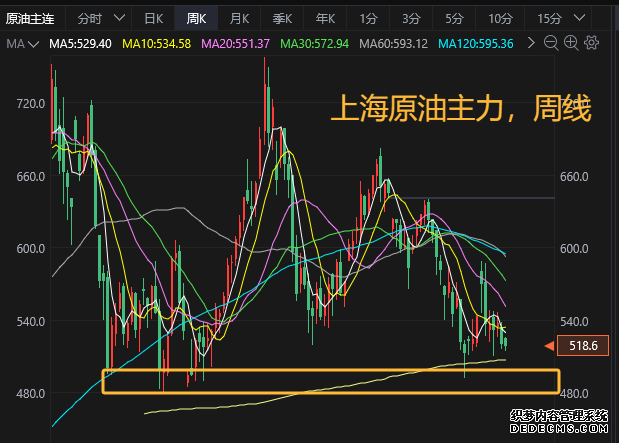
Task: Click the MA30:572.94 value label
Action: (314, 43)
